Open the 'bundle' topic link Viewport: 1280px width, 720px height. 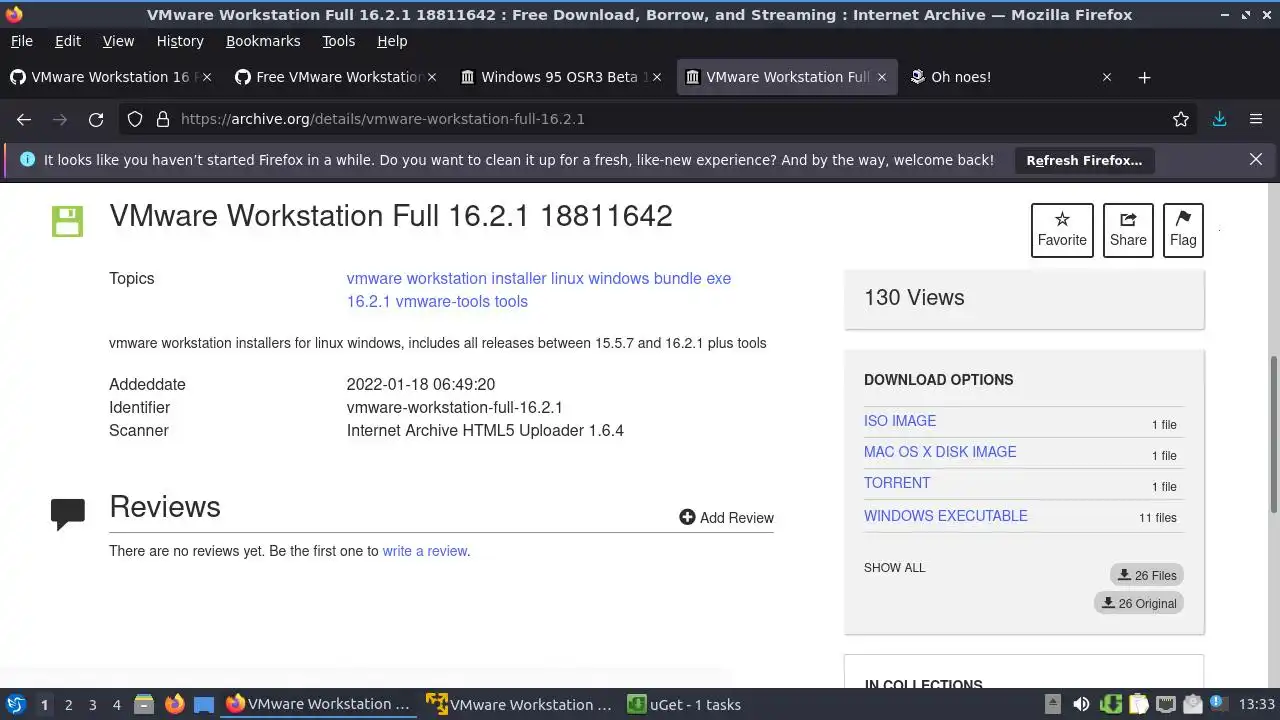tap(677, 278)
